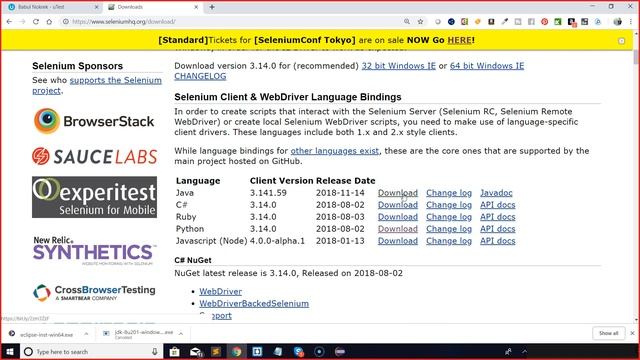Open the WebDriverBackedSelenium NuGet link
640x360 pixels.
[254, 303]
